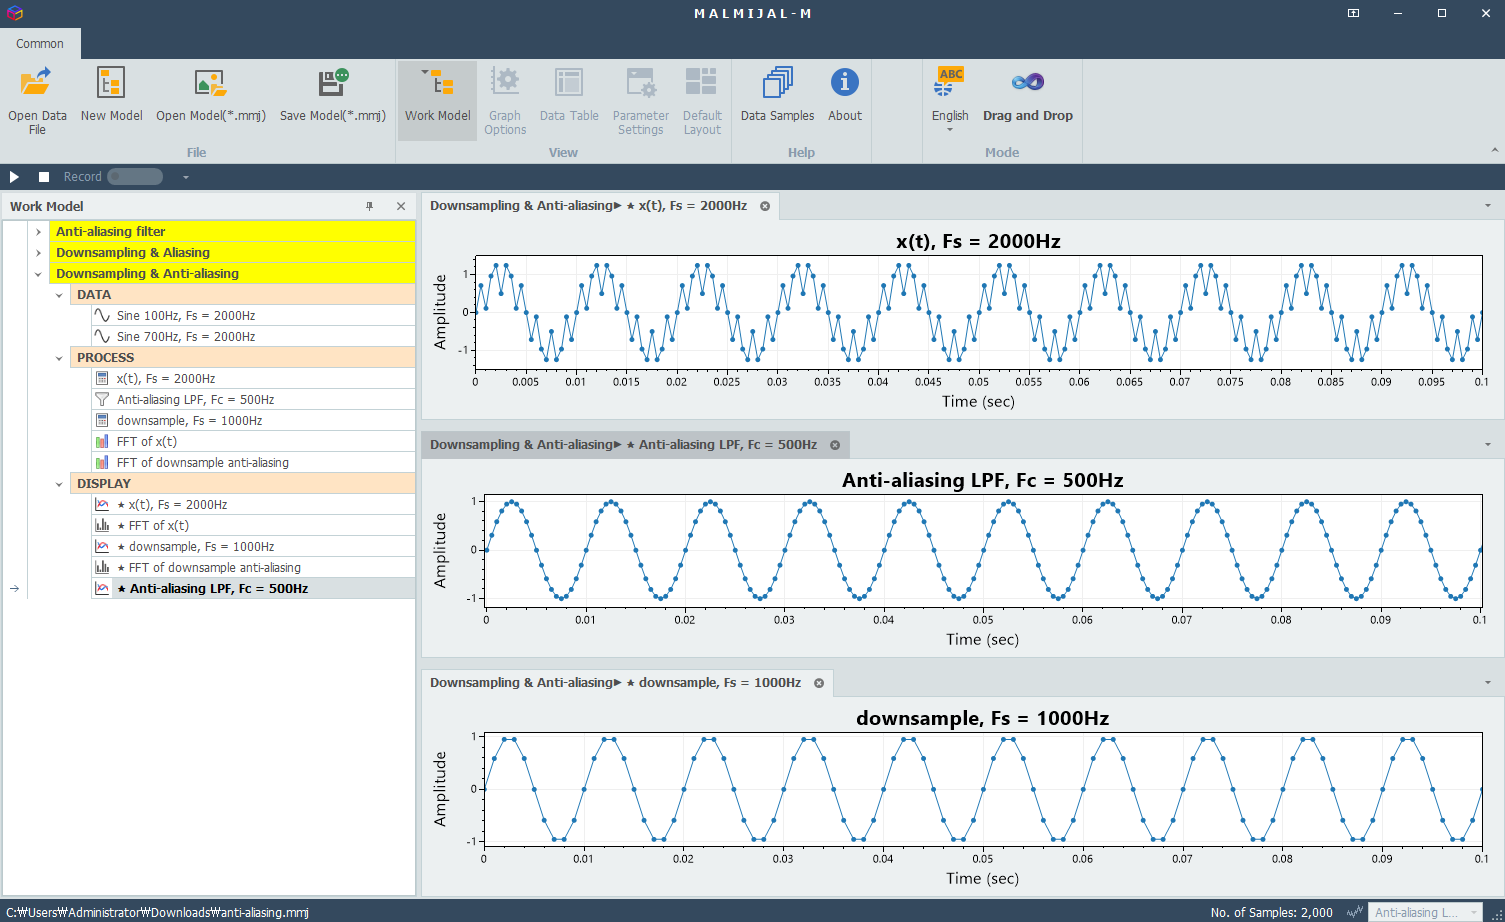Create a New Model
The height and width of the screenshot is (922, 1505).
111,96
